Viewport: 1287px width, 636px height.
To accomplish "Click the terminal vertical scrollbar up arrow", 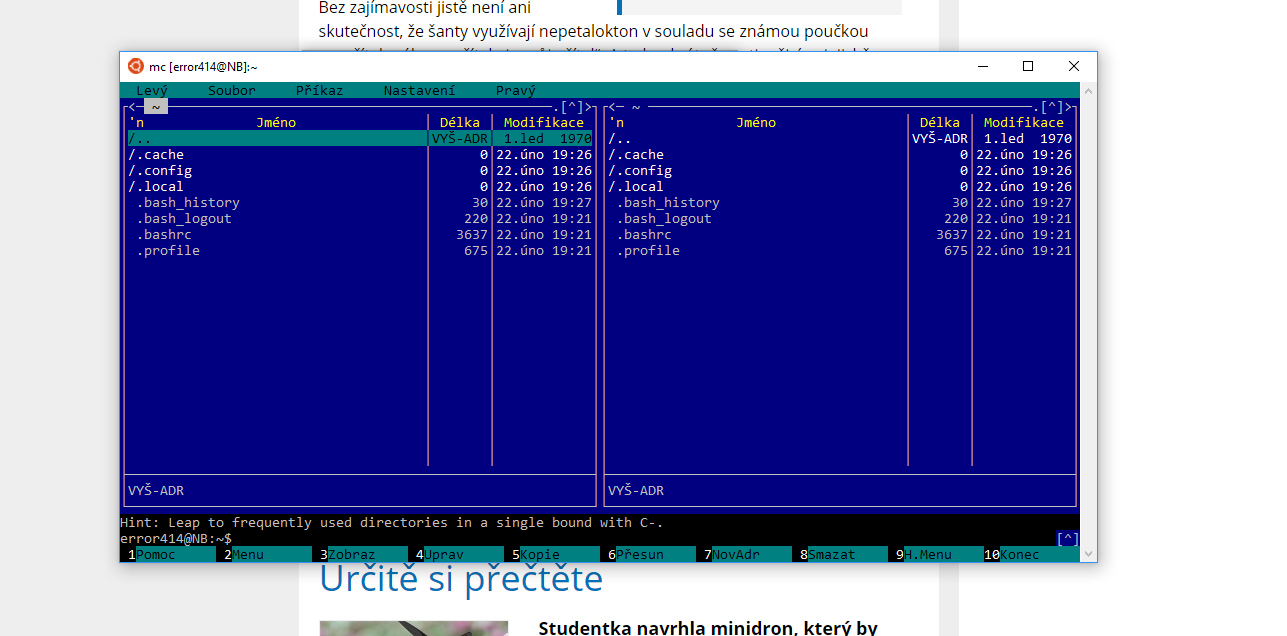I will pyautogui.click(x=1089, y=90).
